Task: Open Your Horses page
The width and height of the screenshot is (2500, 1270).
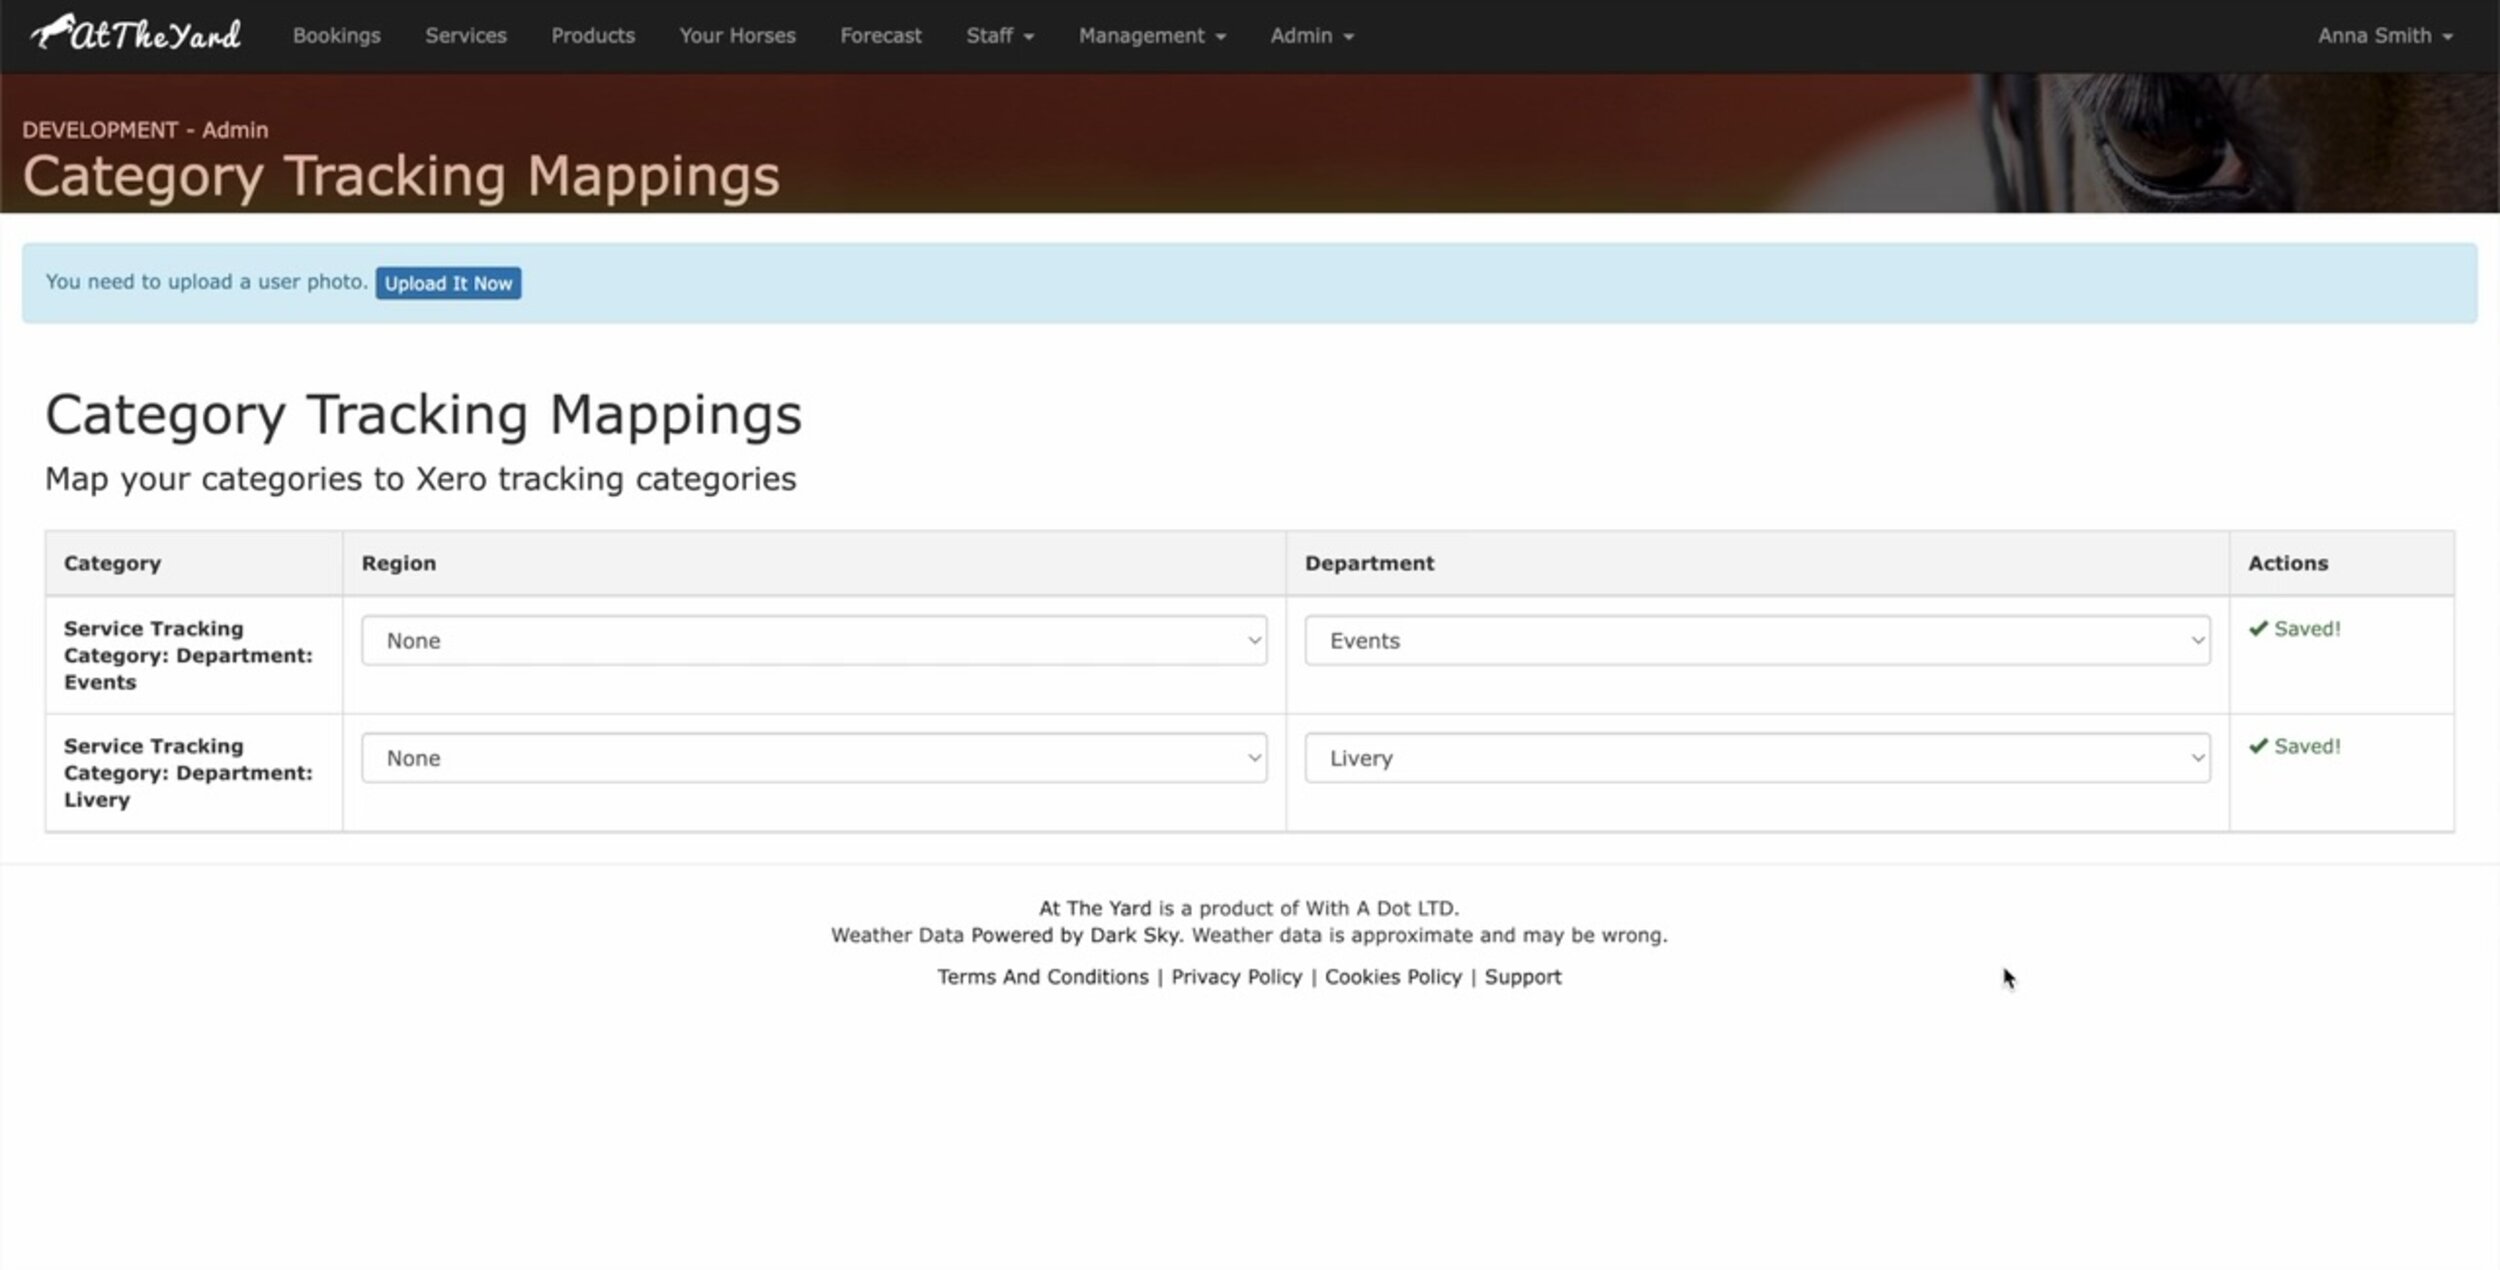Action: (737, 36)
